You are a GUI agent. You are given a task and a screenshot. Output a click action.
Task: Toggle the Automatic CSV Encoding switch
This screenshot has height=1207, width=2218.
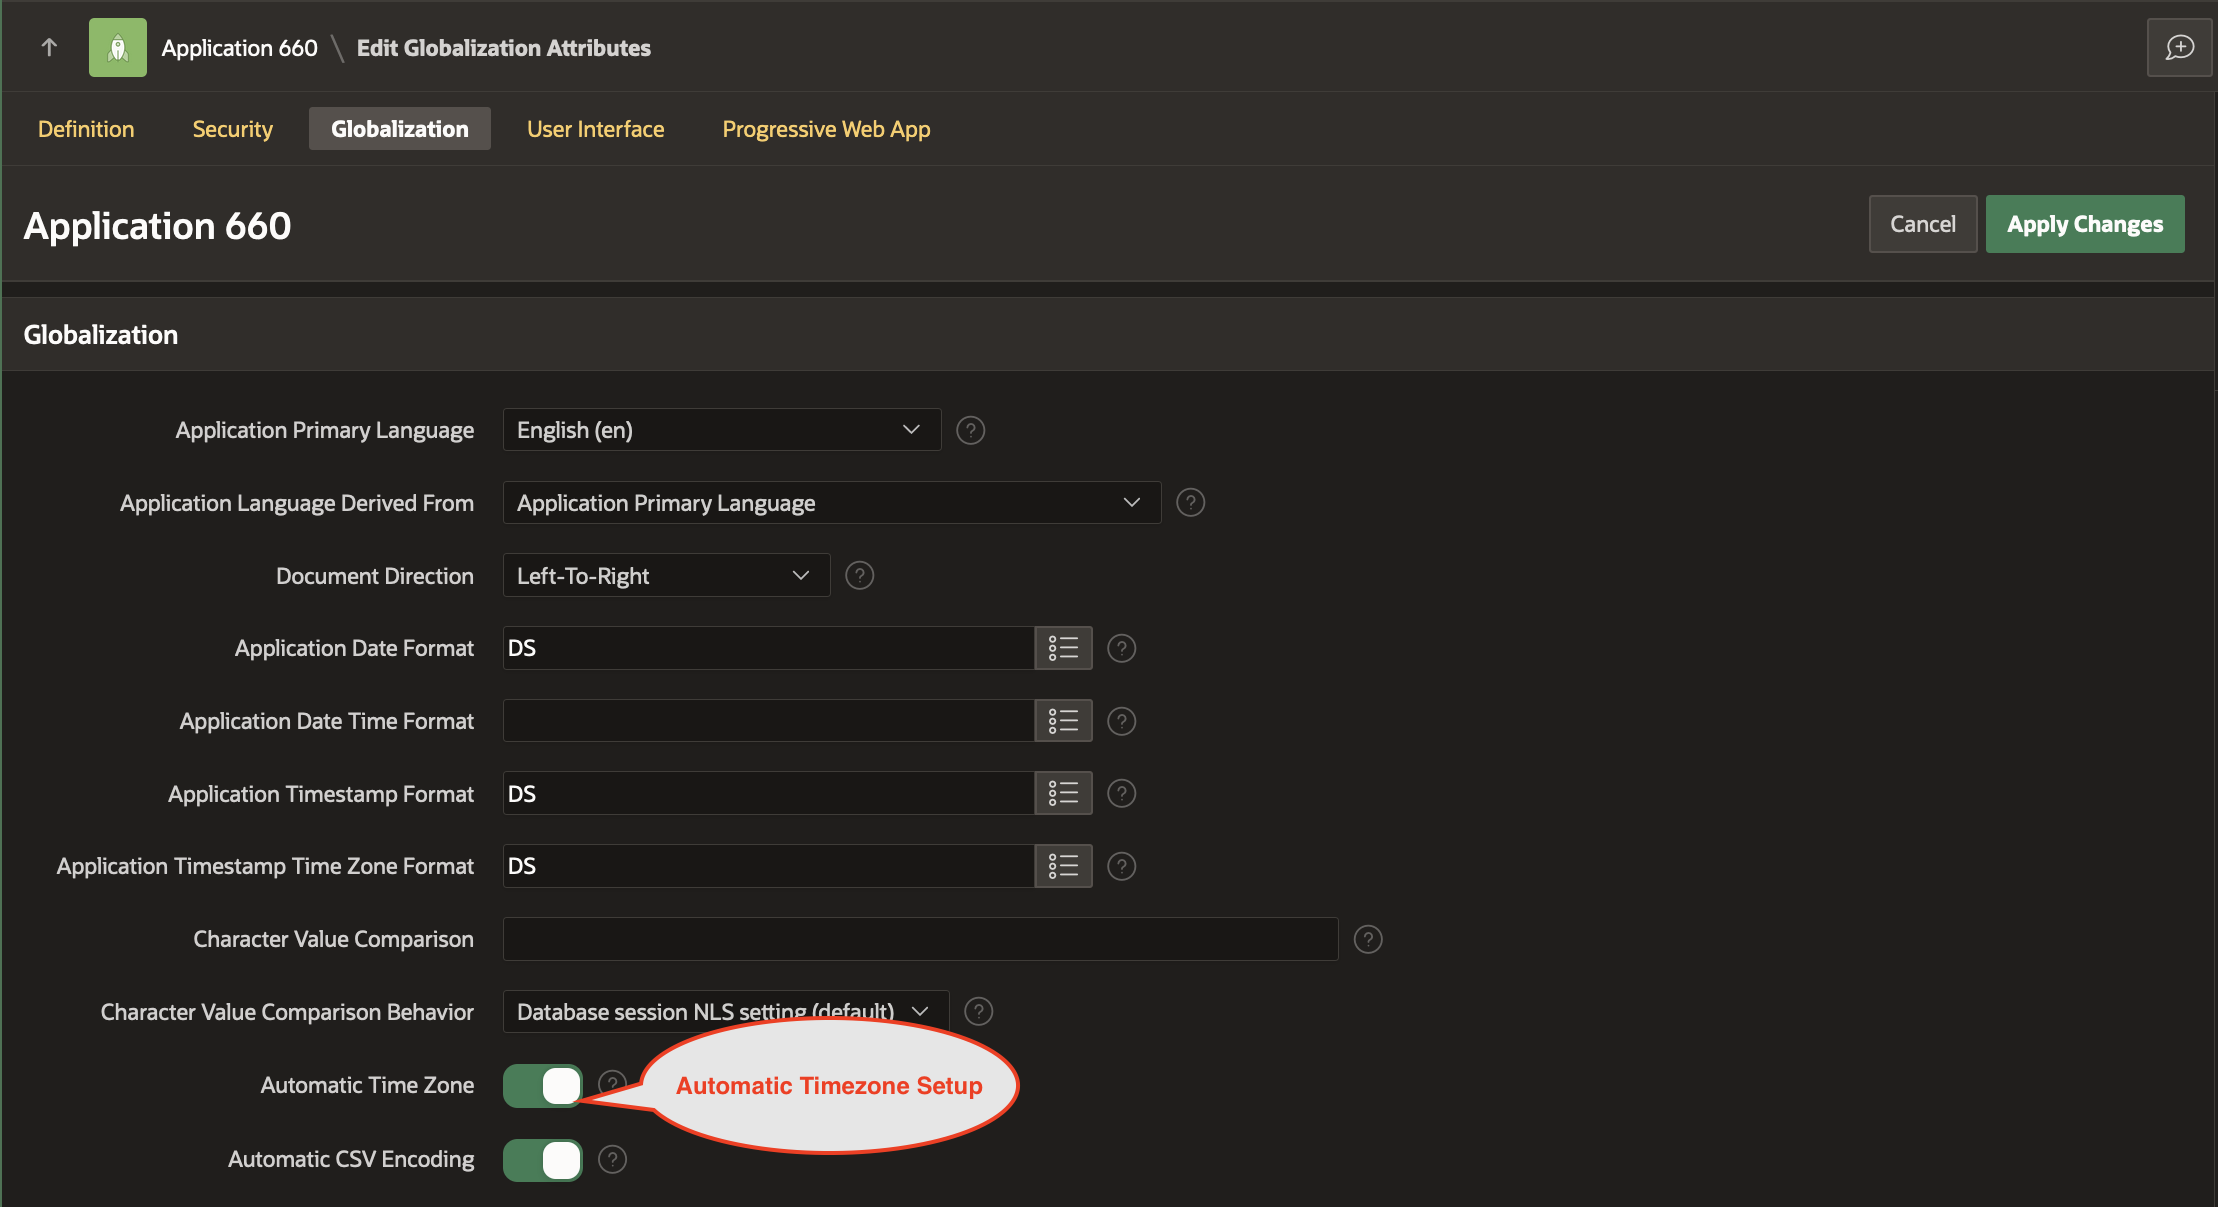tap(543, 1160)
